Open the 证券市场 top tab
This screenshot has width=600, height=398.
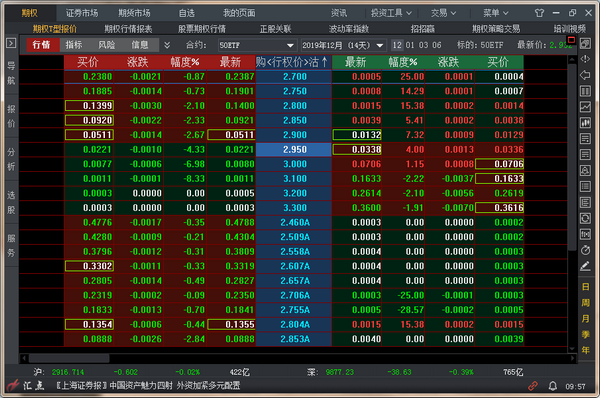(82, 13)
